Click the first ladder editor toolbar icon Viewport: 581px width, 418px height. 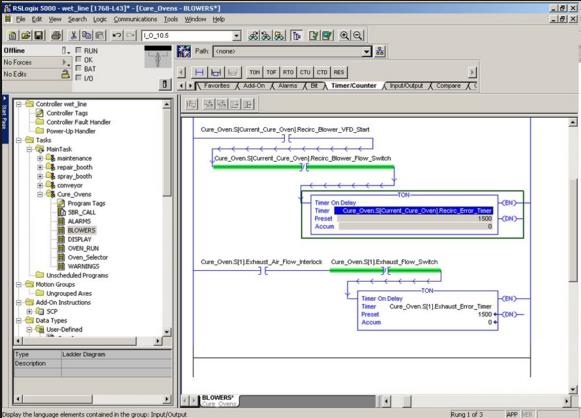pyautogui.click(x=192, y=104)
